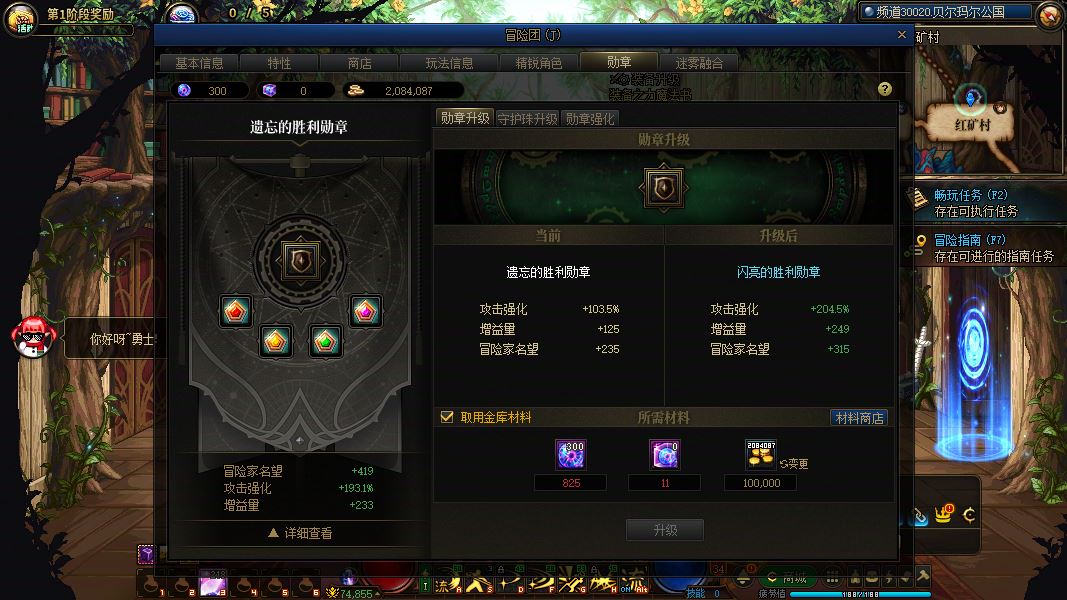Viewport: 1067px width, 600px height.
Task: Click the crown icon in the right panel
Action: [x=944, y=514]
